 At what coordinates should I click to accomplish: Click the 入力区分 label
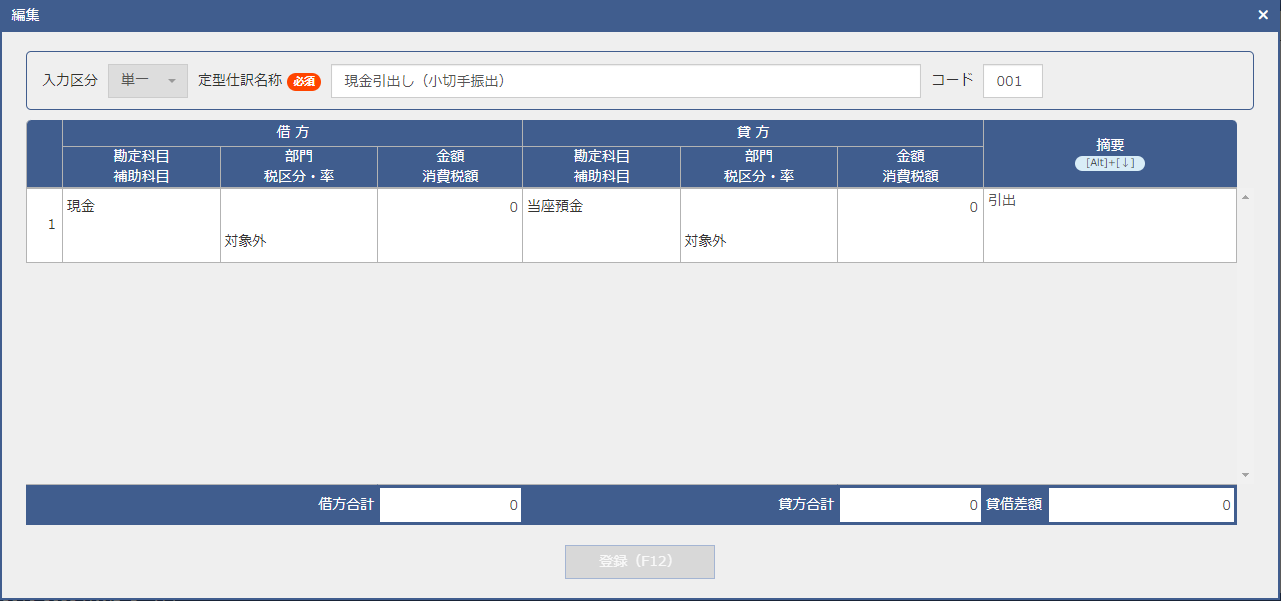coord(70,81)
